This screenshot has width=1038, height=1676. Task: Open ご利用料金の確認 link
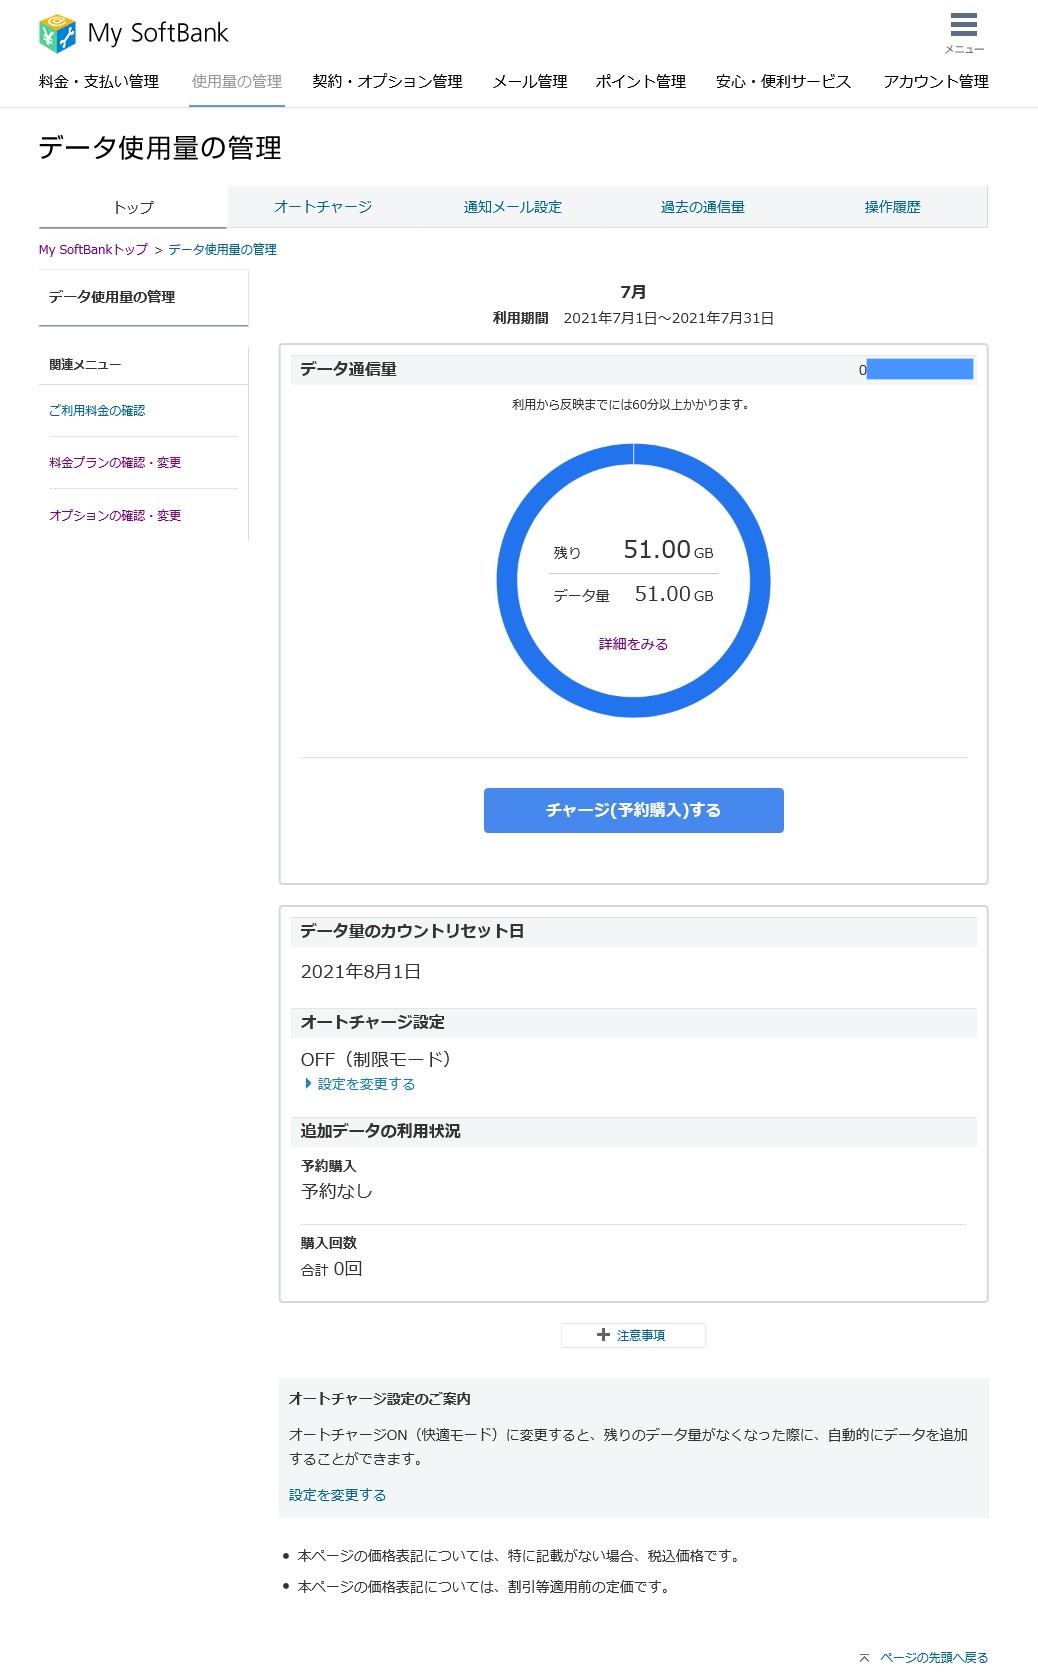[97, 411]
